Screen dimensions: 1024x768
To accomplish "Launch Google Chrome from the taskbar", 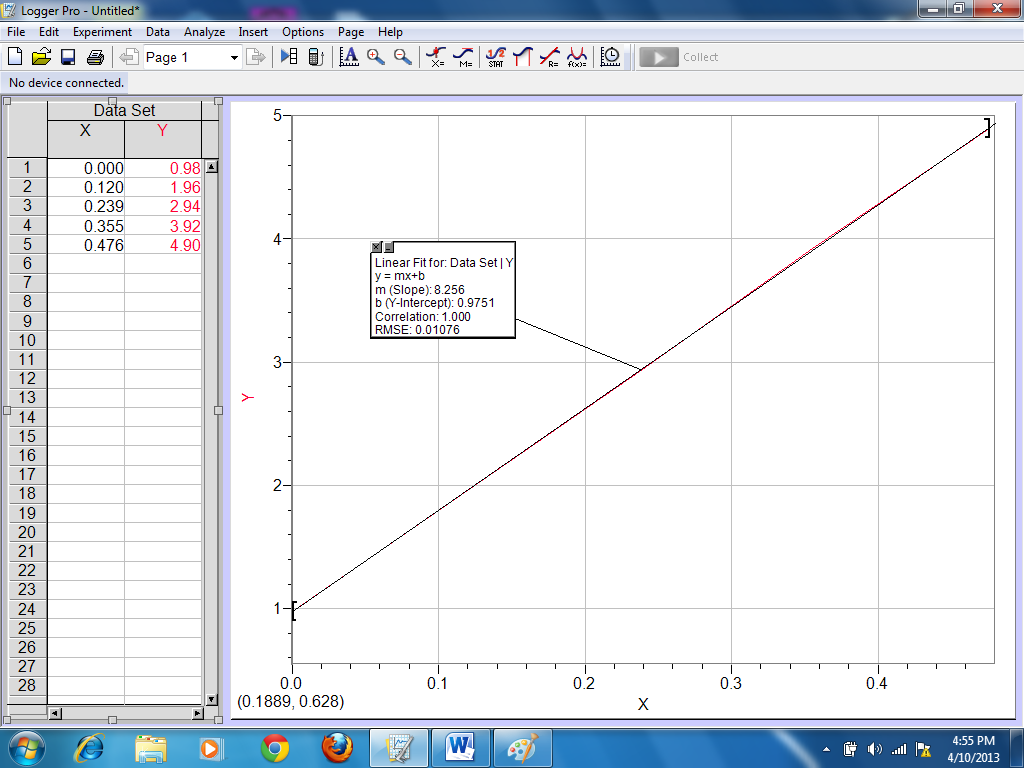I will (275, 748).
